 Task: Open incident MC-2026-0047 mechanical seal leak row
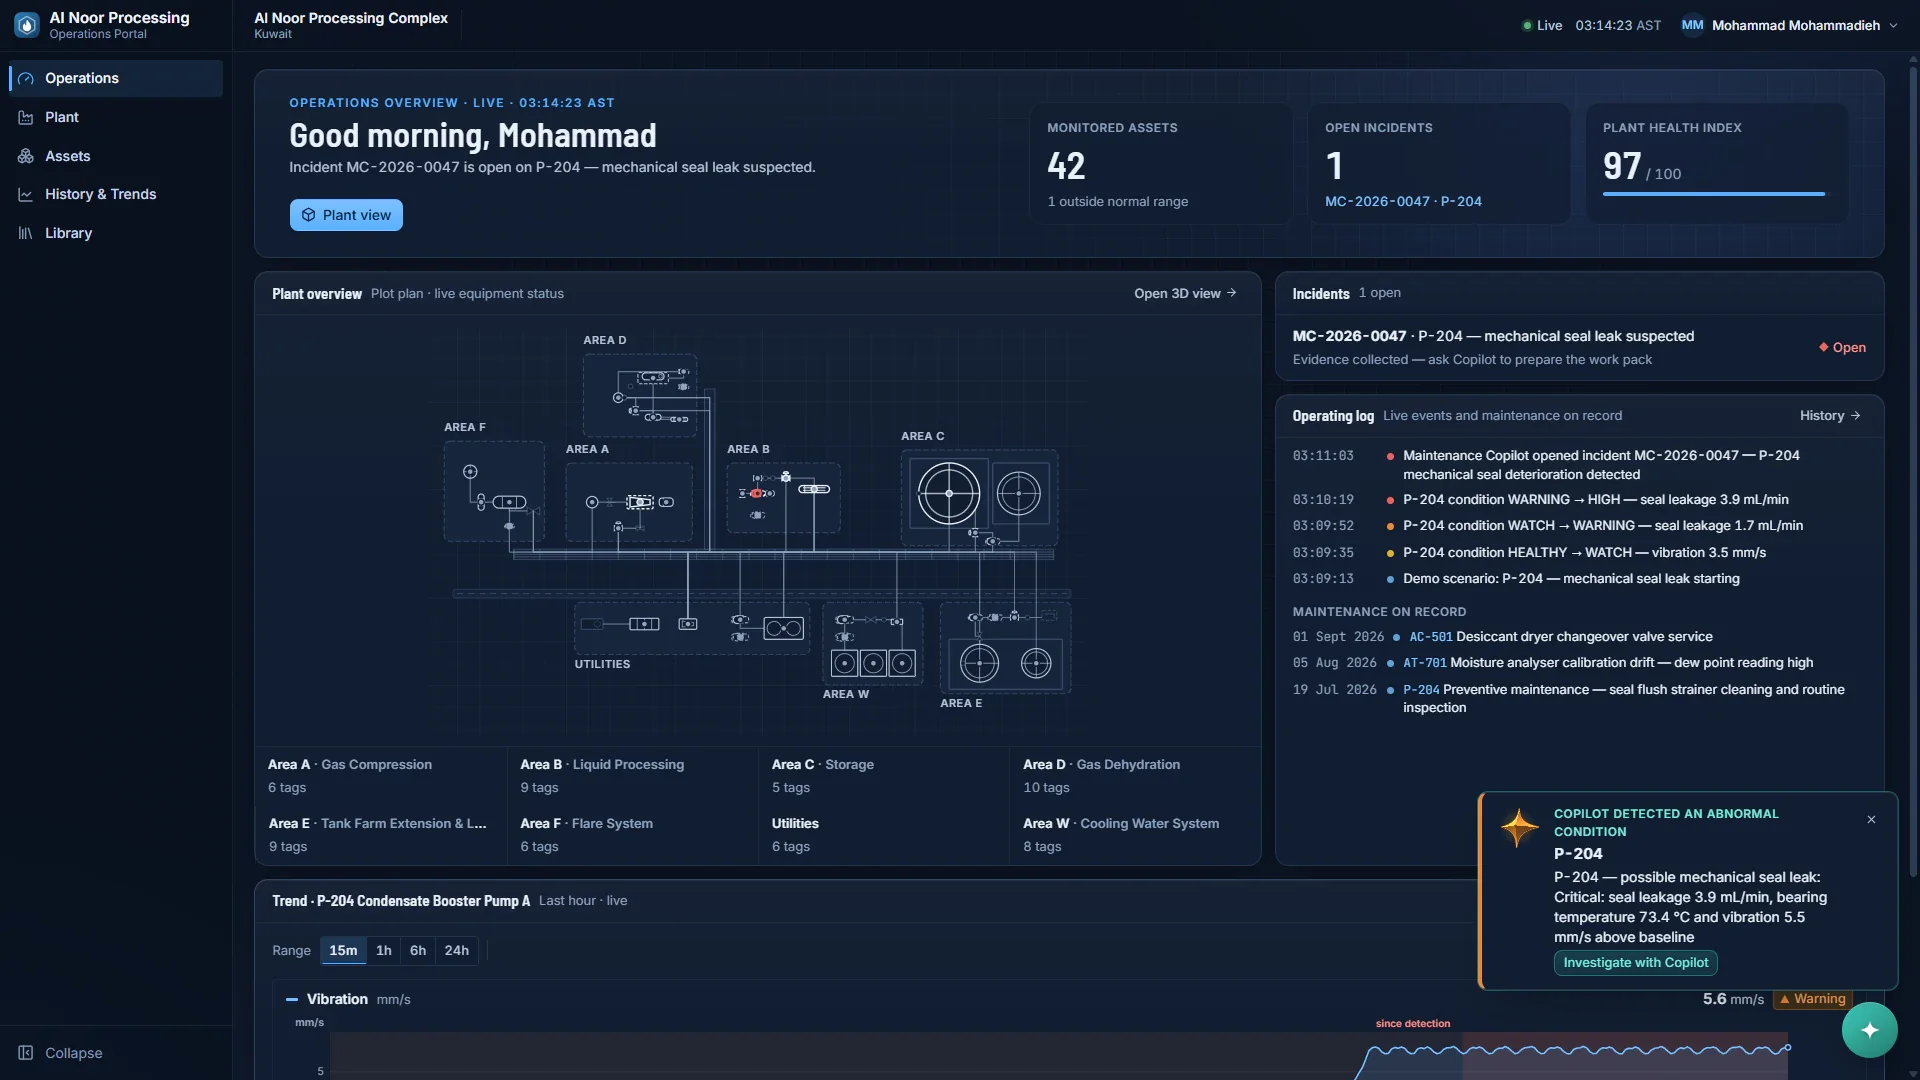(x=1579, y=347)
